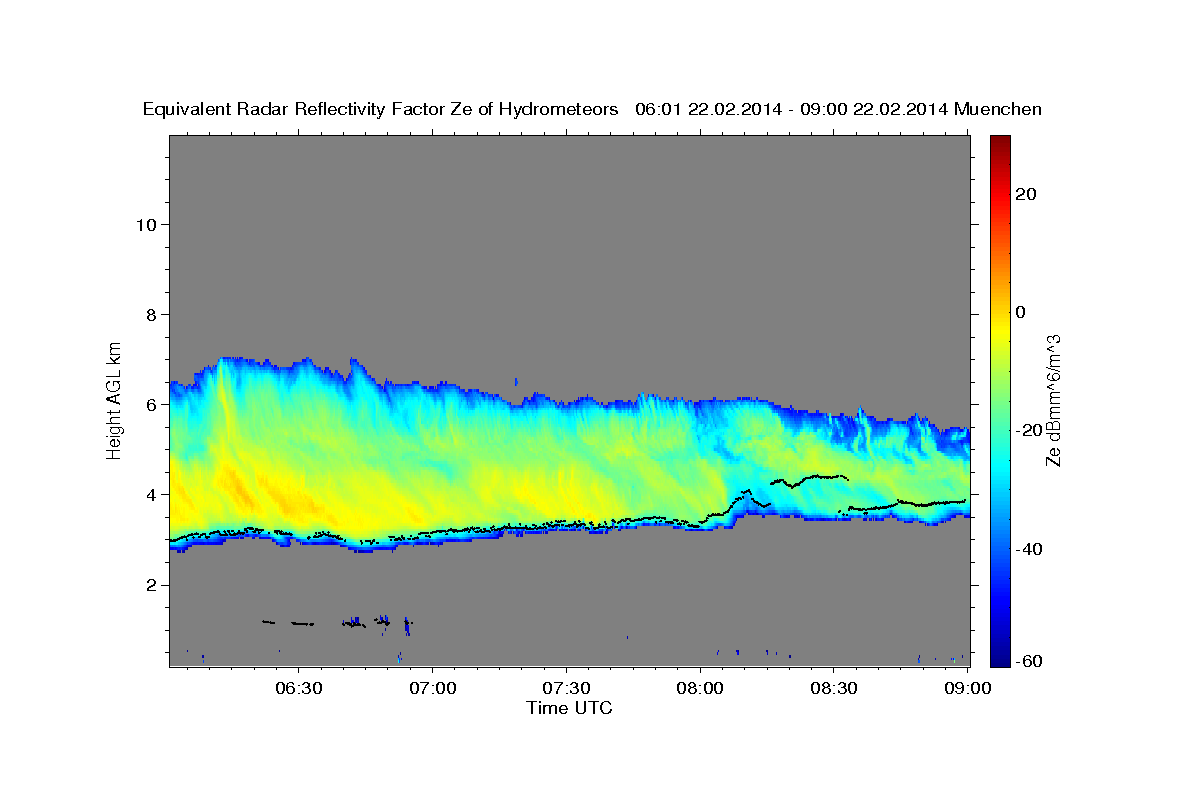This screenshot has width=1200, height=800.
Task: Click the '08:00' time tick label
Action: tap(701, 688)
